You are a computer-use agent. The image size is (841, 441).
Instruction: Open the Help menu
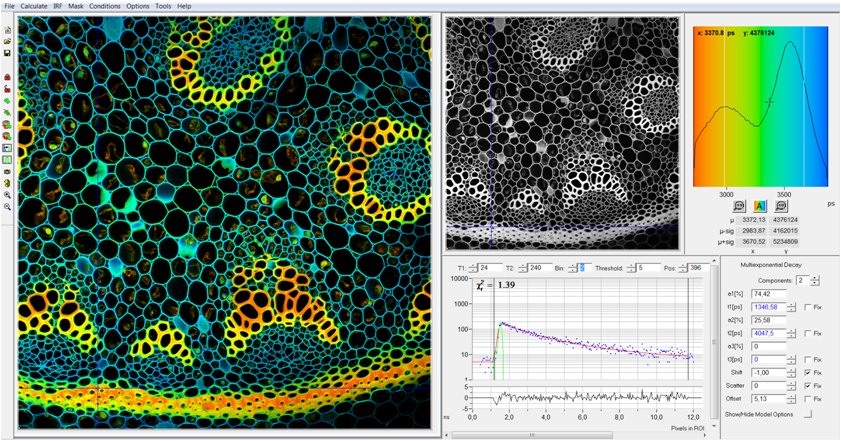[184, 6]
